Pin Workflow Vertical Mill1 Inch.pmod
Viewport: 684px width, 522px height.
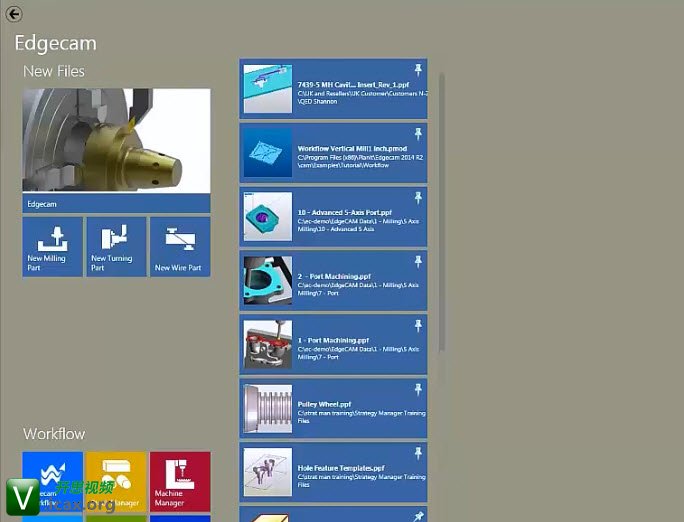(418, 134)
